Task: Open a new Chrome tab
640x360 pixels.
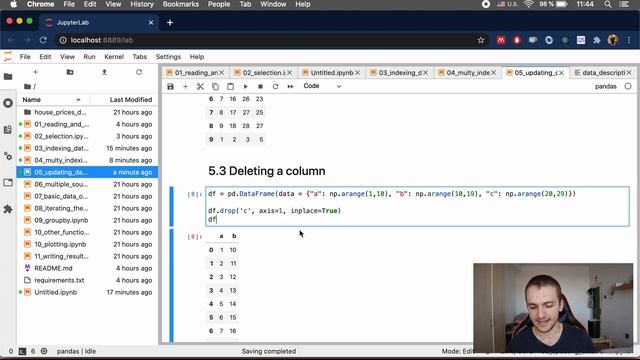Action: click(x=170, y=22)
